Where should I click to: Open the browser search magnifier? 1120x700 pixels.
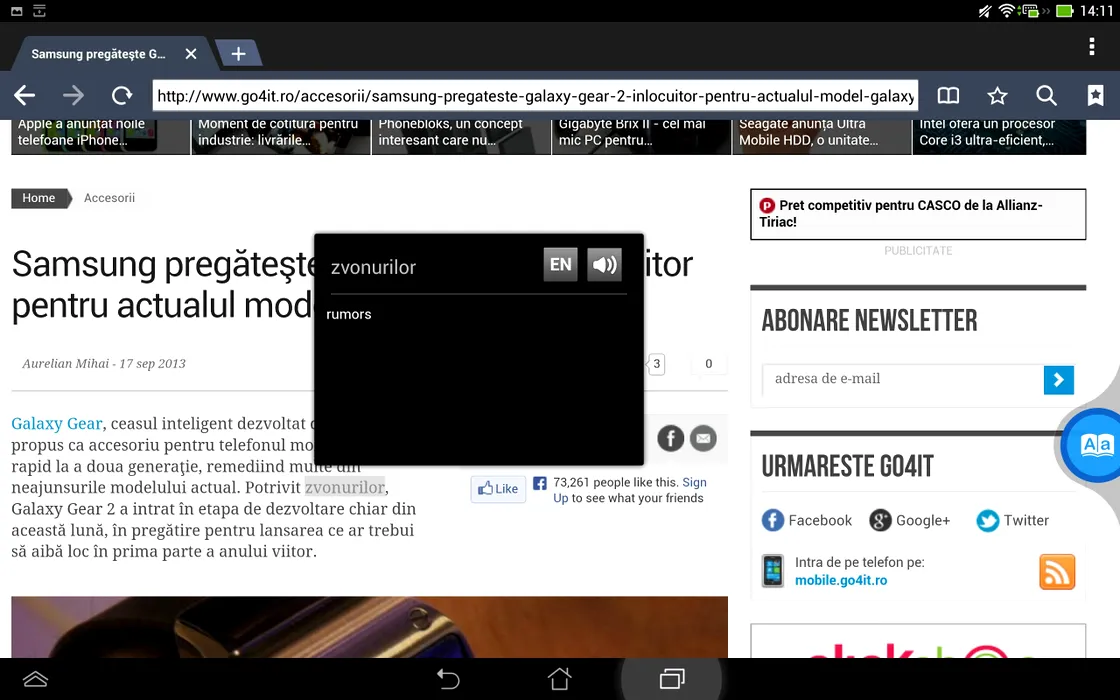(x=1046, y=96)
